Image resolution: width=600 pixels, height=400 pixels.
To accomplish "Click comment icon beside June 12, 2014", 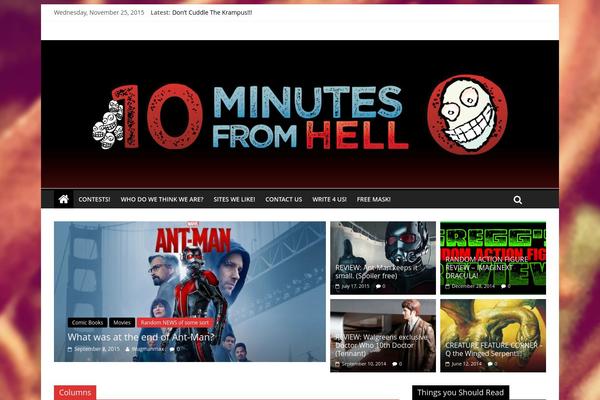I will [x=492, y=364].
